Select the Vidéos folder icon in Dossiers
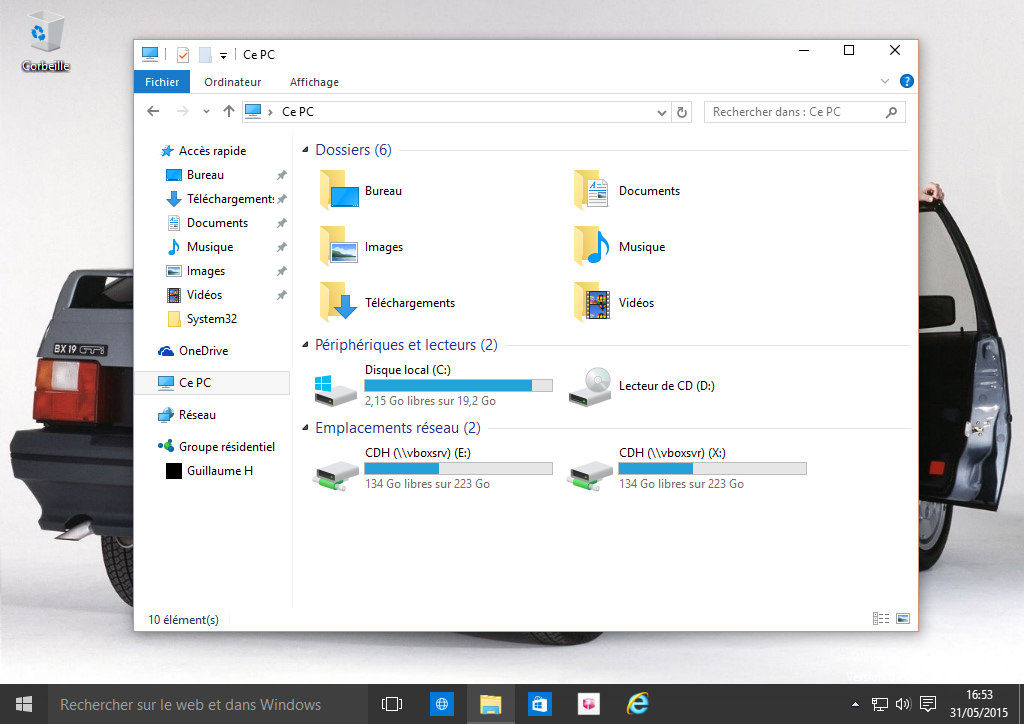 click(x=592, y=302)
